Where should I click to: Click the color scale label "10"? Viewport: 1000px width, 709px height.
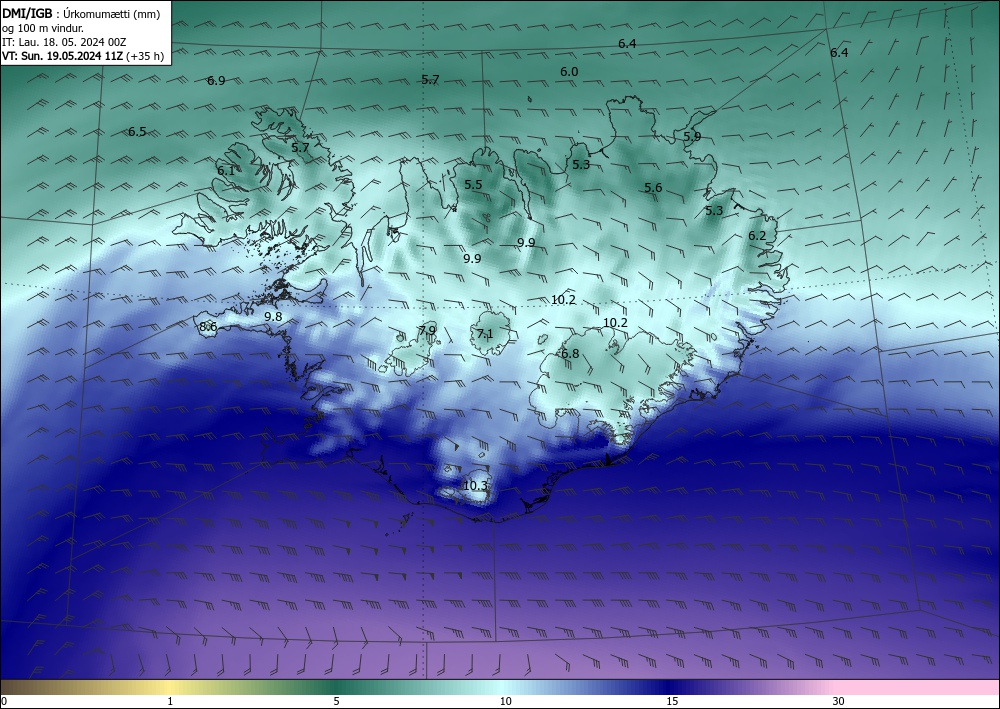[x=505, y=701]
